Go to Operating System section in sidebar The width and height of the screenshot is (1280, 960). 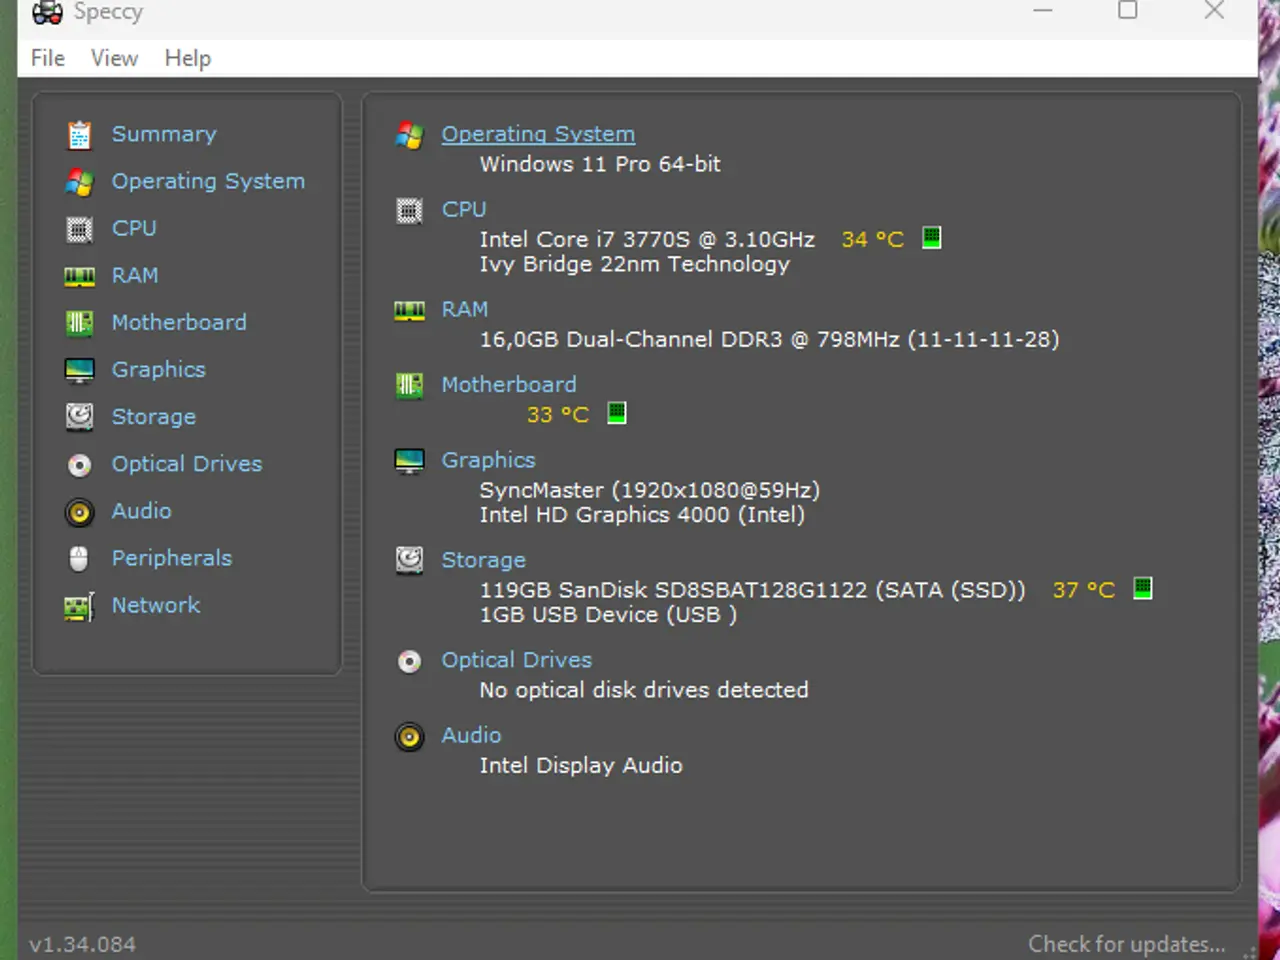point(208,181)
